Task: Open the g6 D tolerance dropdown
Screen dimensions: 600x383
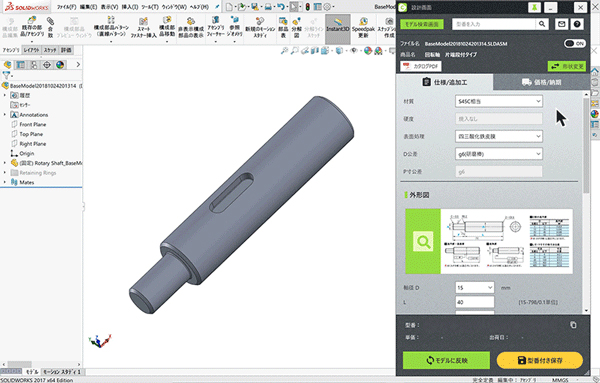Action: (499, 154)
